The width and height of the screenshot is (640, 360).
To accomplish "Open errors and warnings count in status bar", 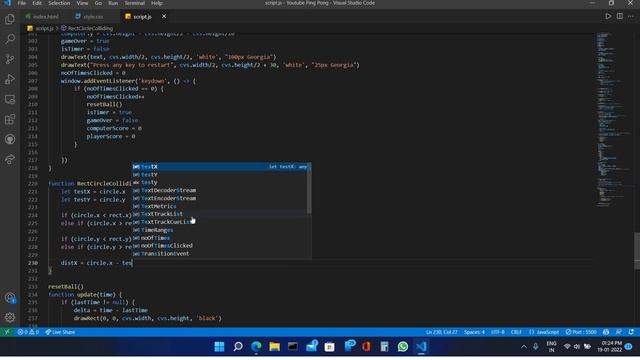I will (28, 332).
